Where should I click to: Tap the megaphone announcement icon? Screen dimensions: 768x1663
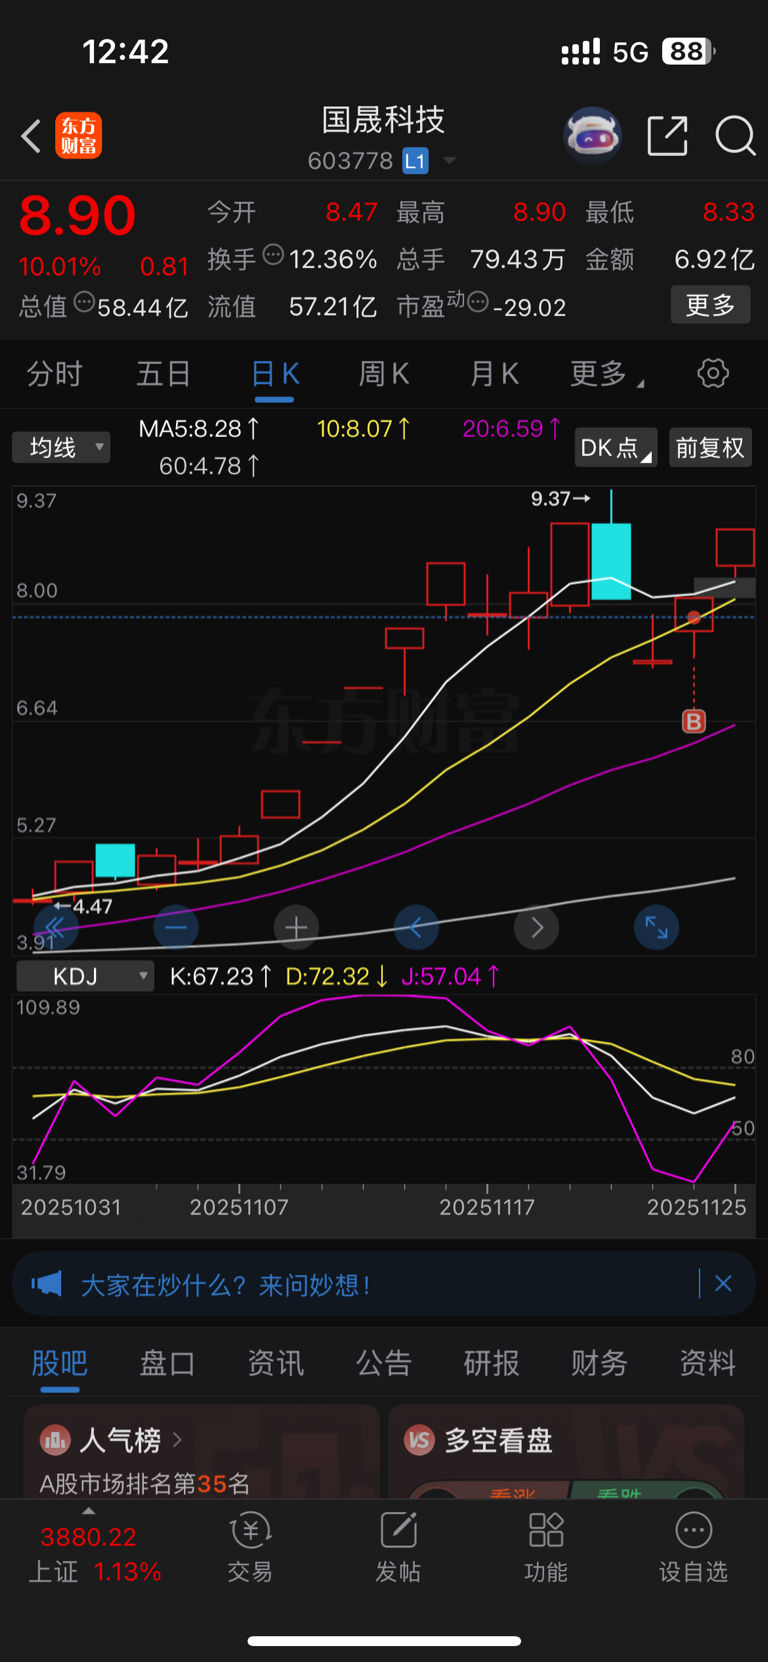click(46, 1283)
